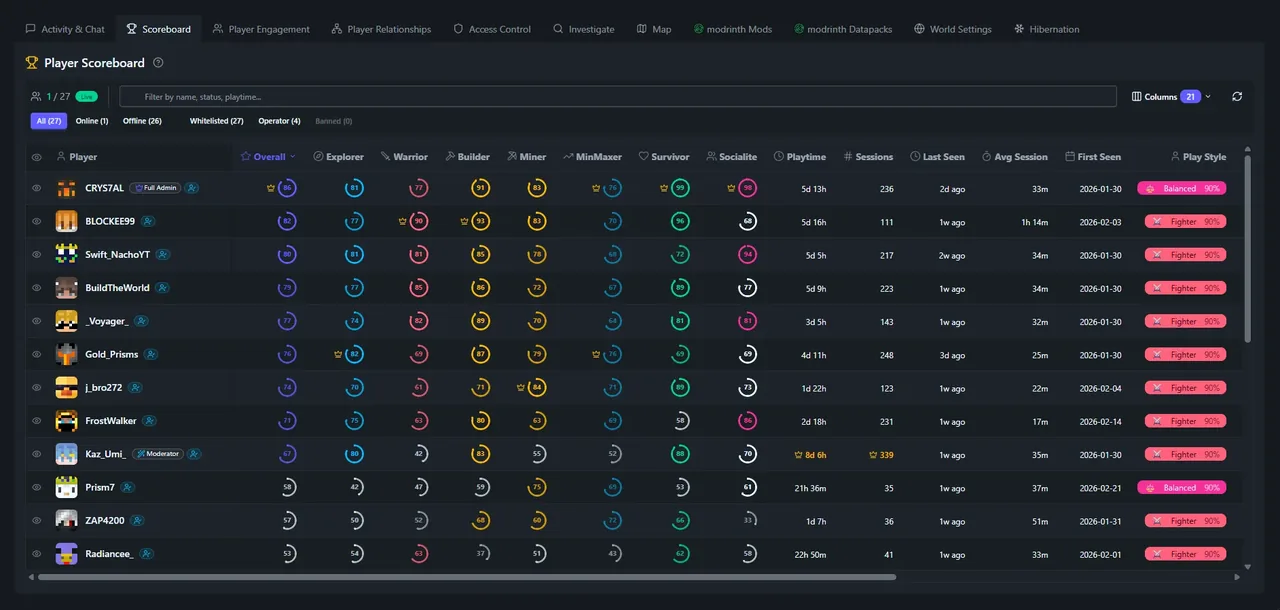Viewport: 1280px width, 610px height.
Task: Open the World Settings tab
Action: [952, 29]
